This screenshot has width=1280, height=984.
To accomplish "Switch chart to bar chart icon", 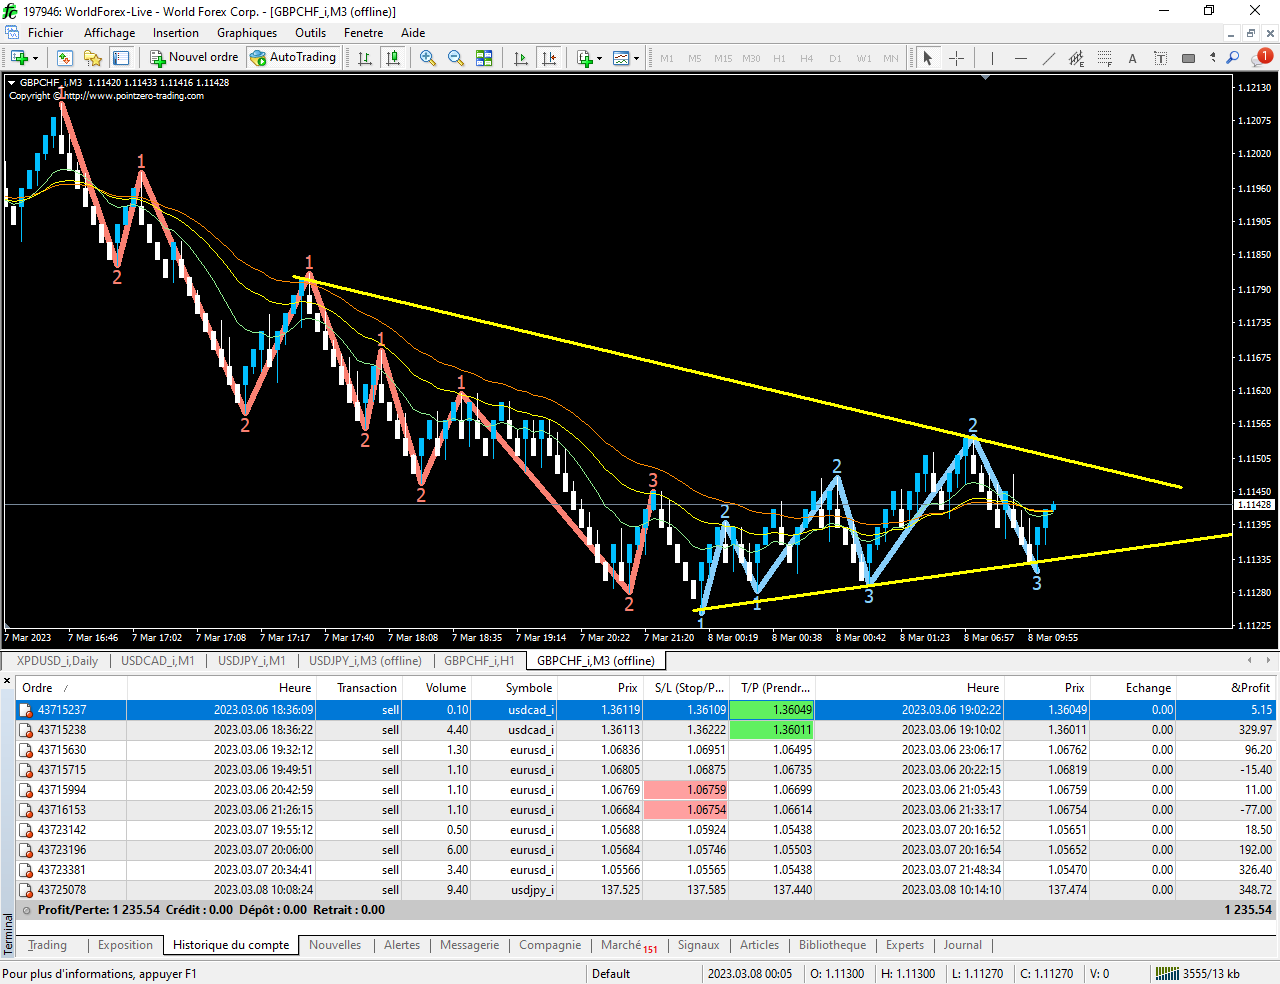I will 365,58.
